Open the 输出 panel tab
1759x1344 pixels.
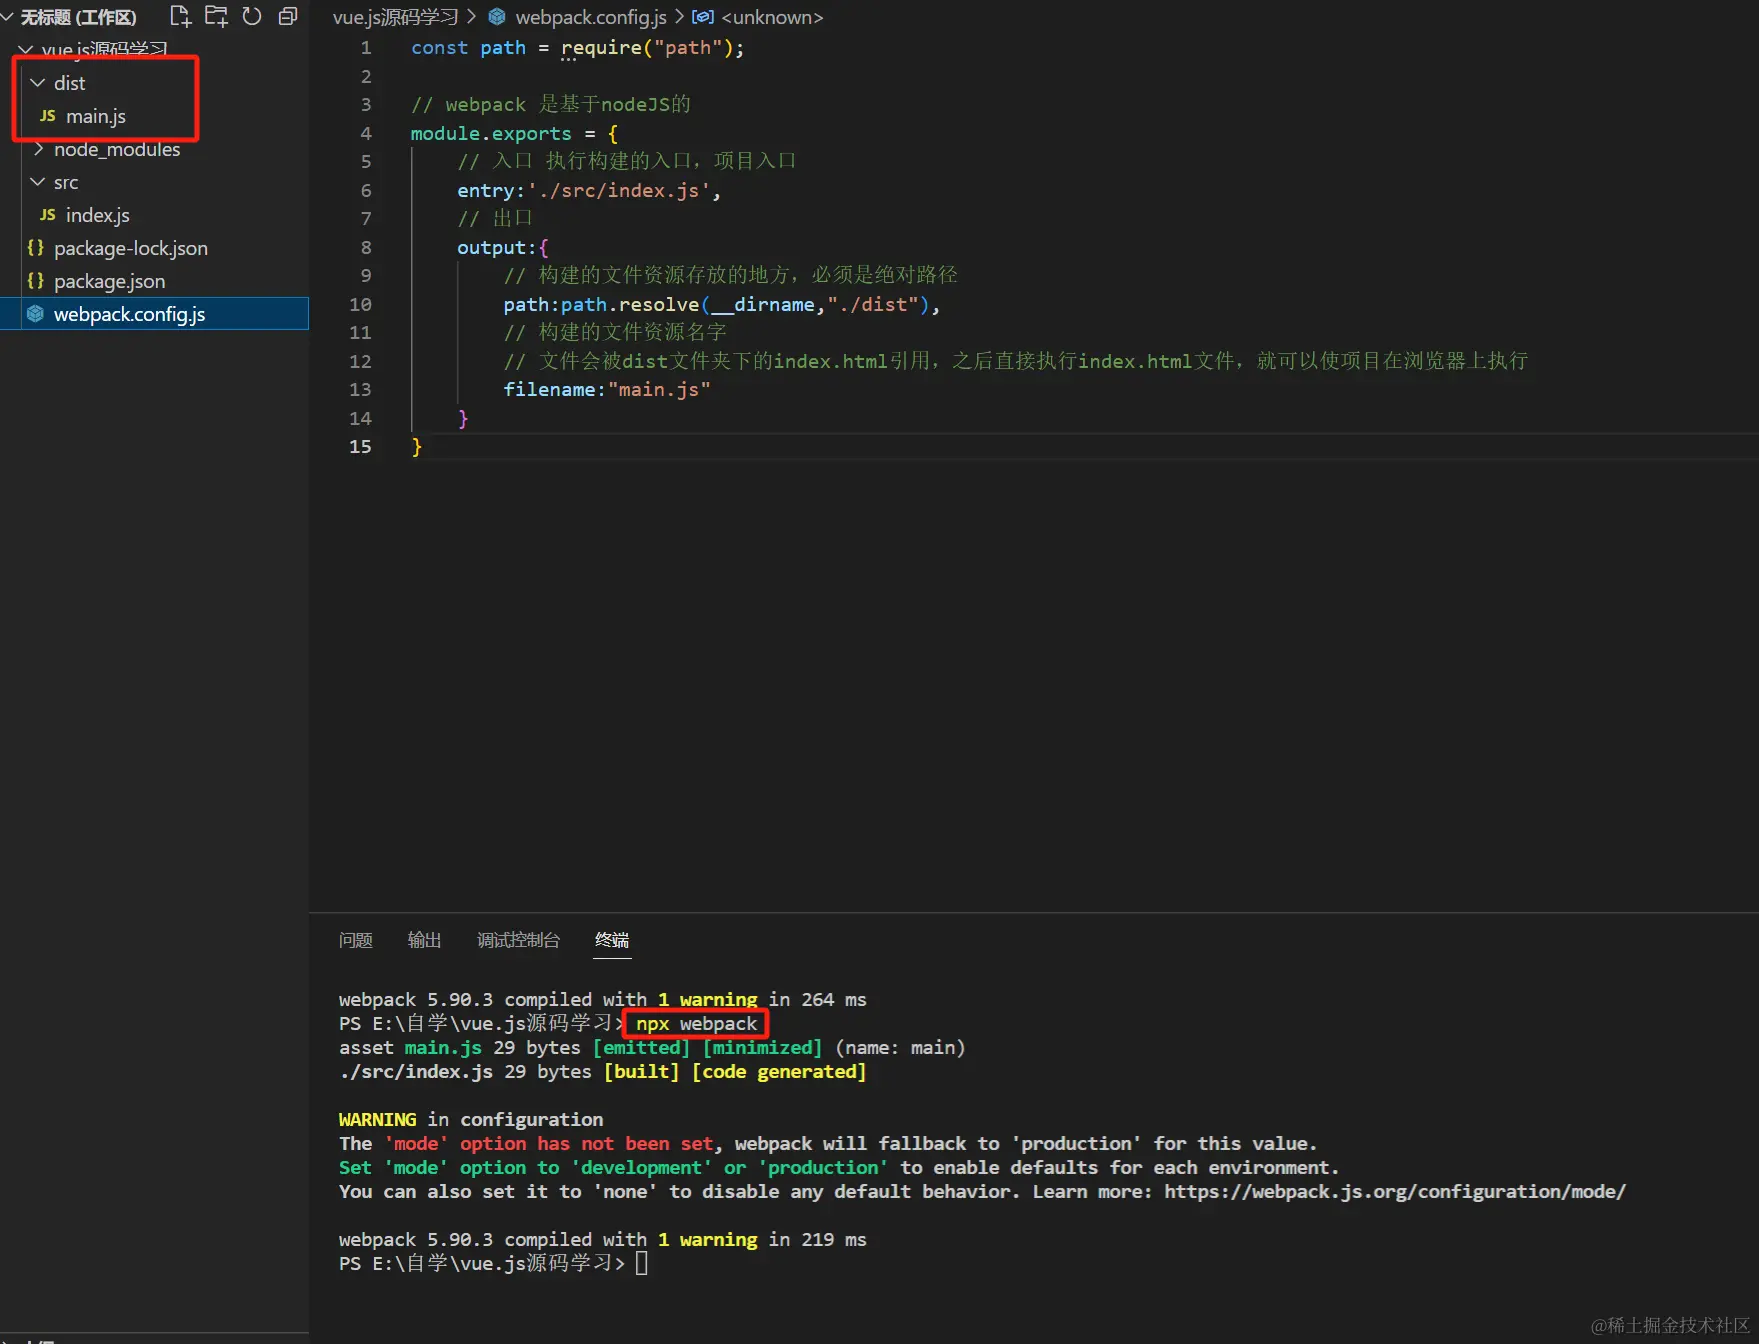pyautogui.click(x=424, y=940)
